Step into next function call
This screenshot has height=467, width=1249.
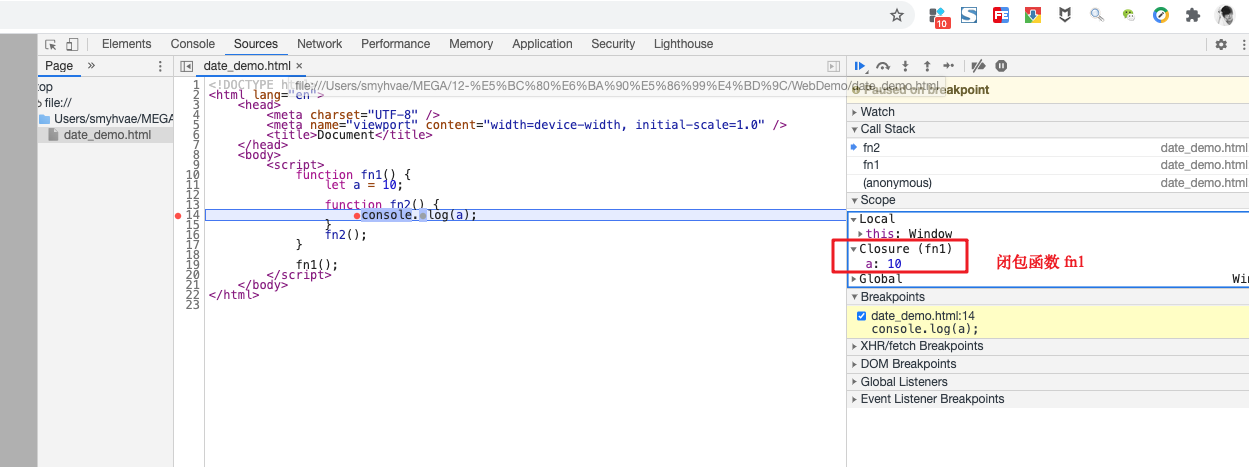pyautogui.click(x=905, y=66)
